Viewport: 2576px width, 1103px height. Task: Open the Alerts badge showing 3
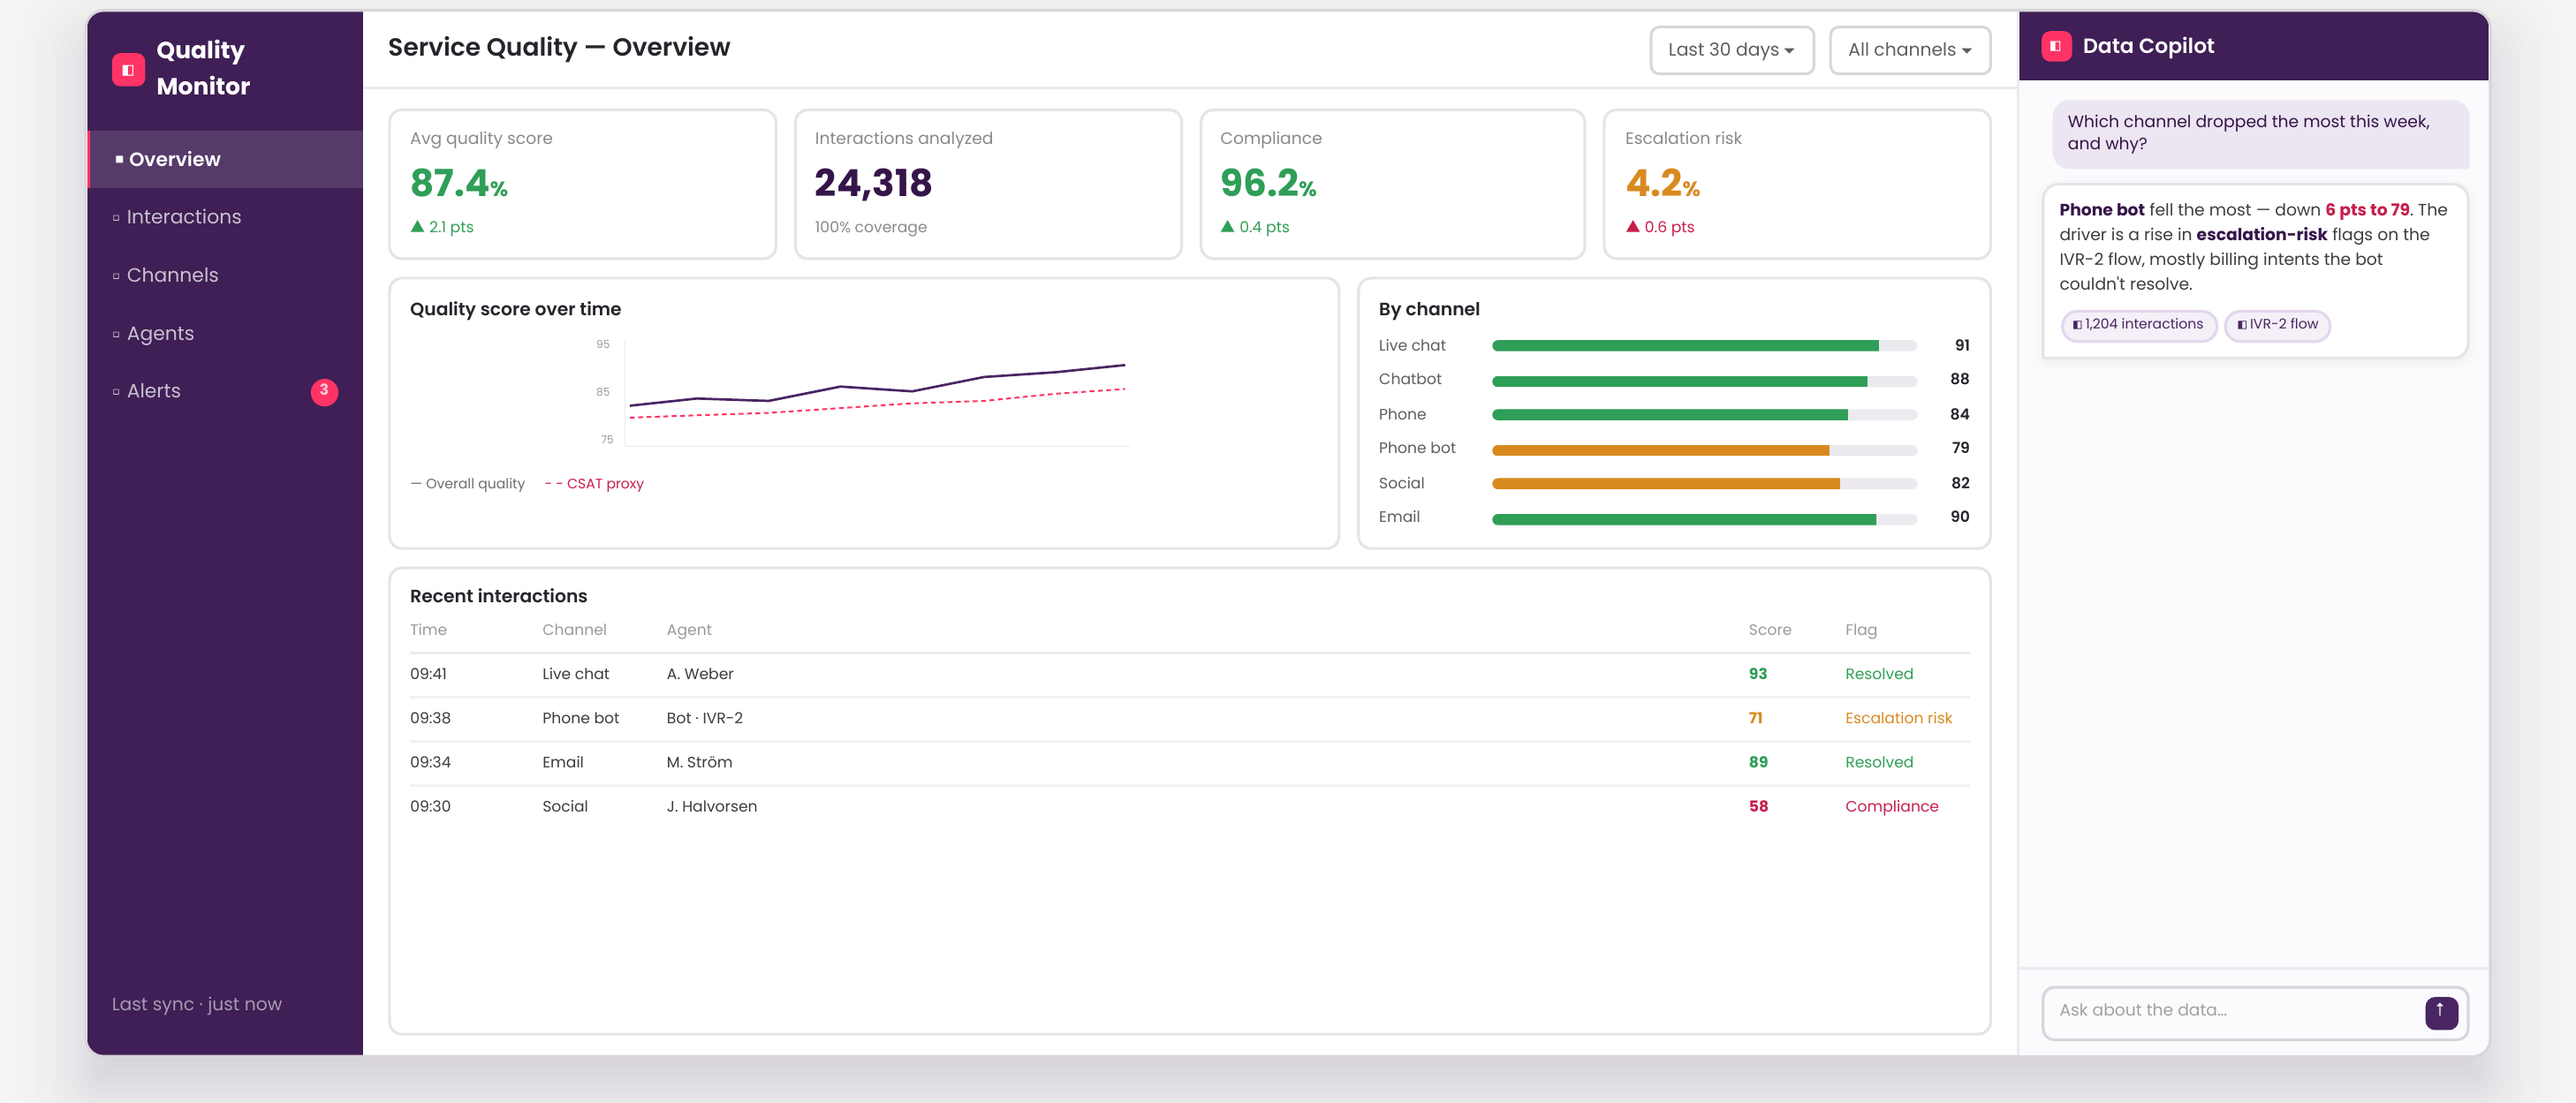pyautogui.click(x=324, y=391)
